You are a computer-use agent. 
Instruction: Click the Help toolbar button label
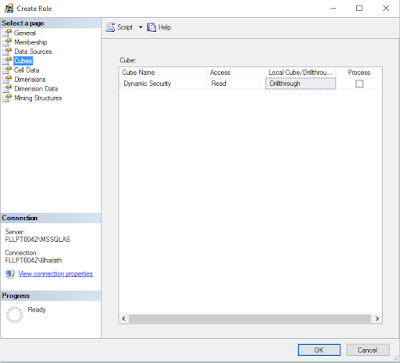coord(165,27)
